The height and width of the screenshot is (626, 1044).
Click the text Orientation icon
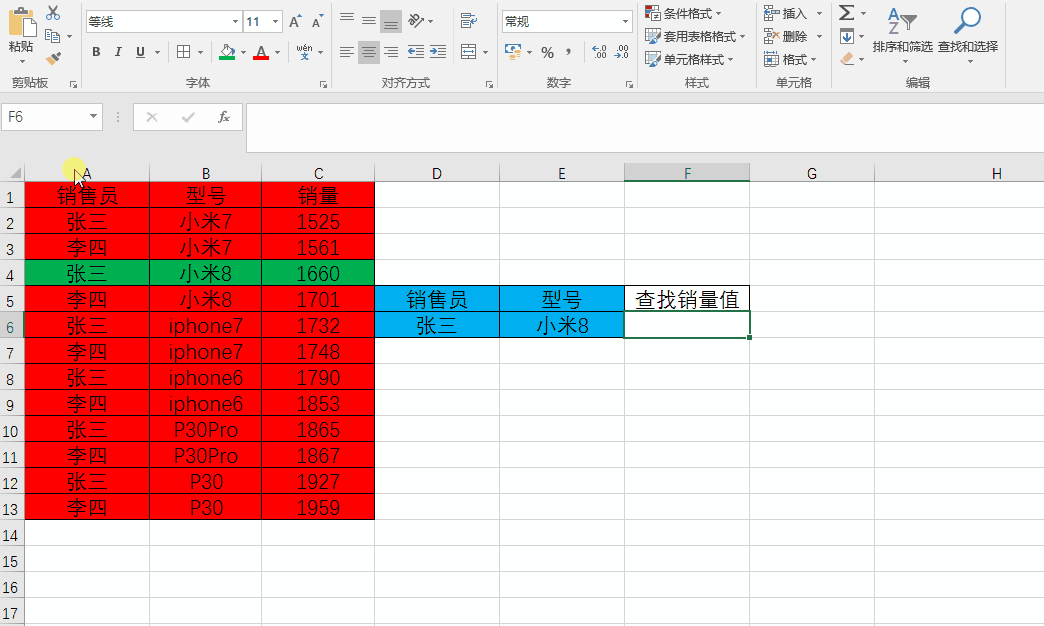coord(416,21)
